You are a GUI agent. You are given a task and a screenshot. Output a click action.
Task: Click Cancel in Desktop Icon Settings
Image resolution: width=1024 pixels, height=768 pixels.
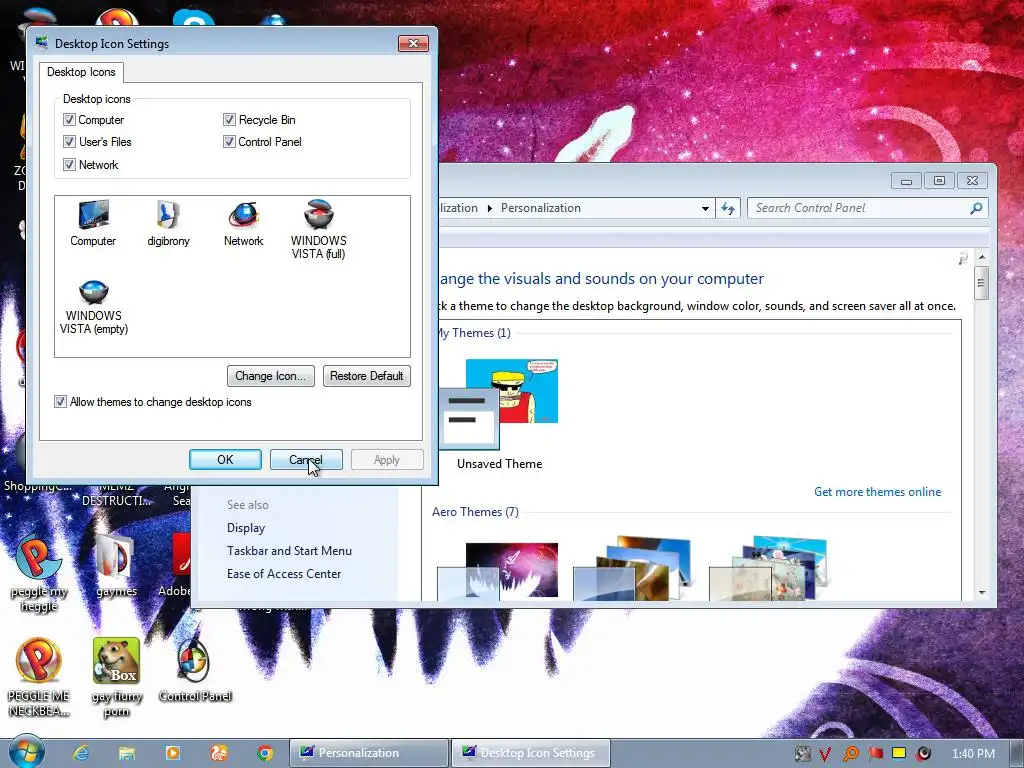click(x=306, y=460)
